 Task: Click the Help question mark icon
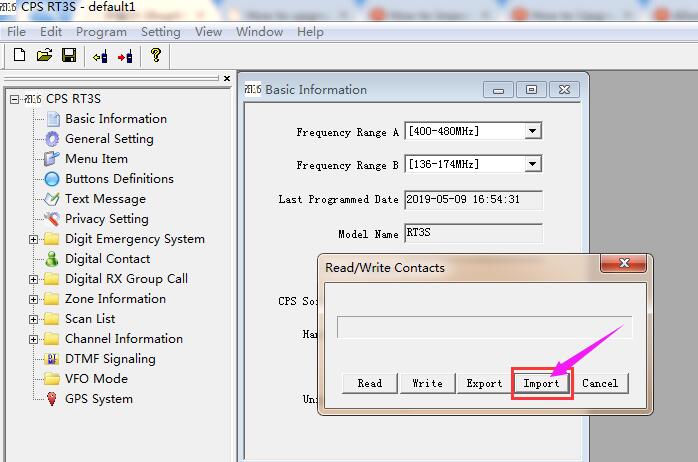click(x=156, y=56)
